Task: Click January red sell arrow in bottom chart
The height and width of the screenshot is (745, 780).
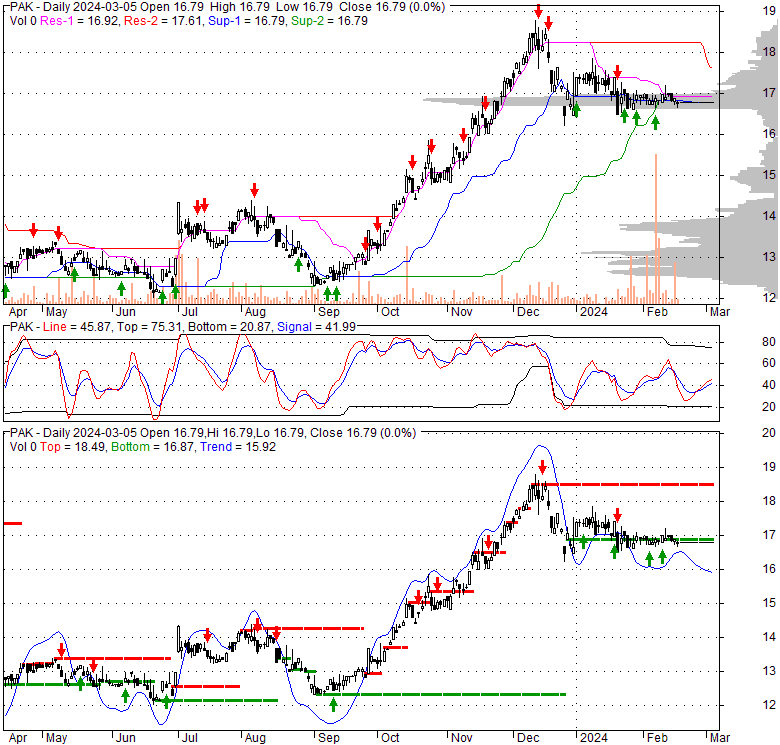Action: point(617,514)
